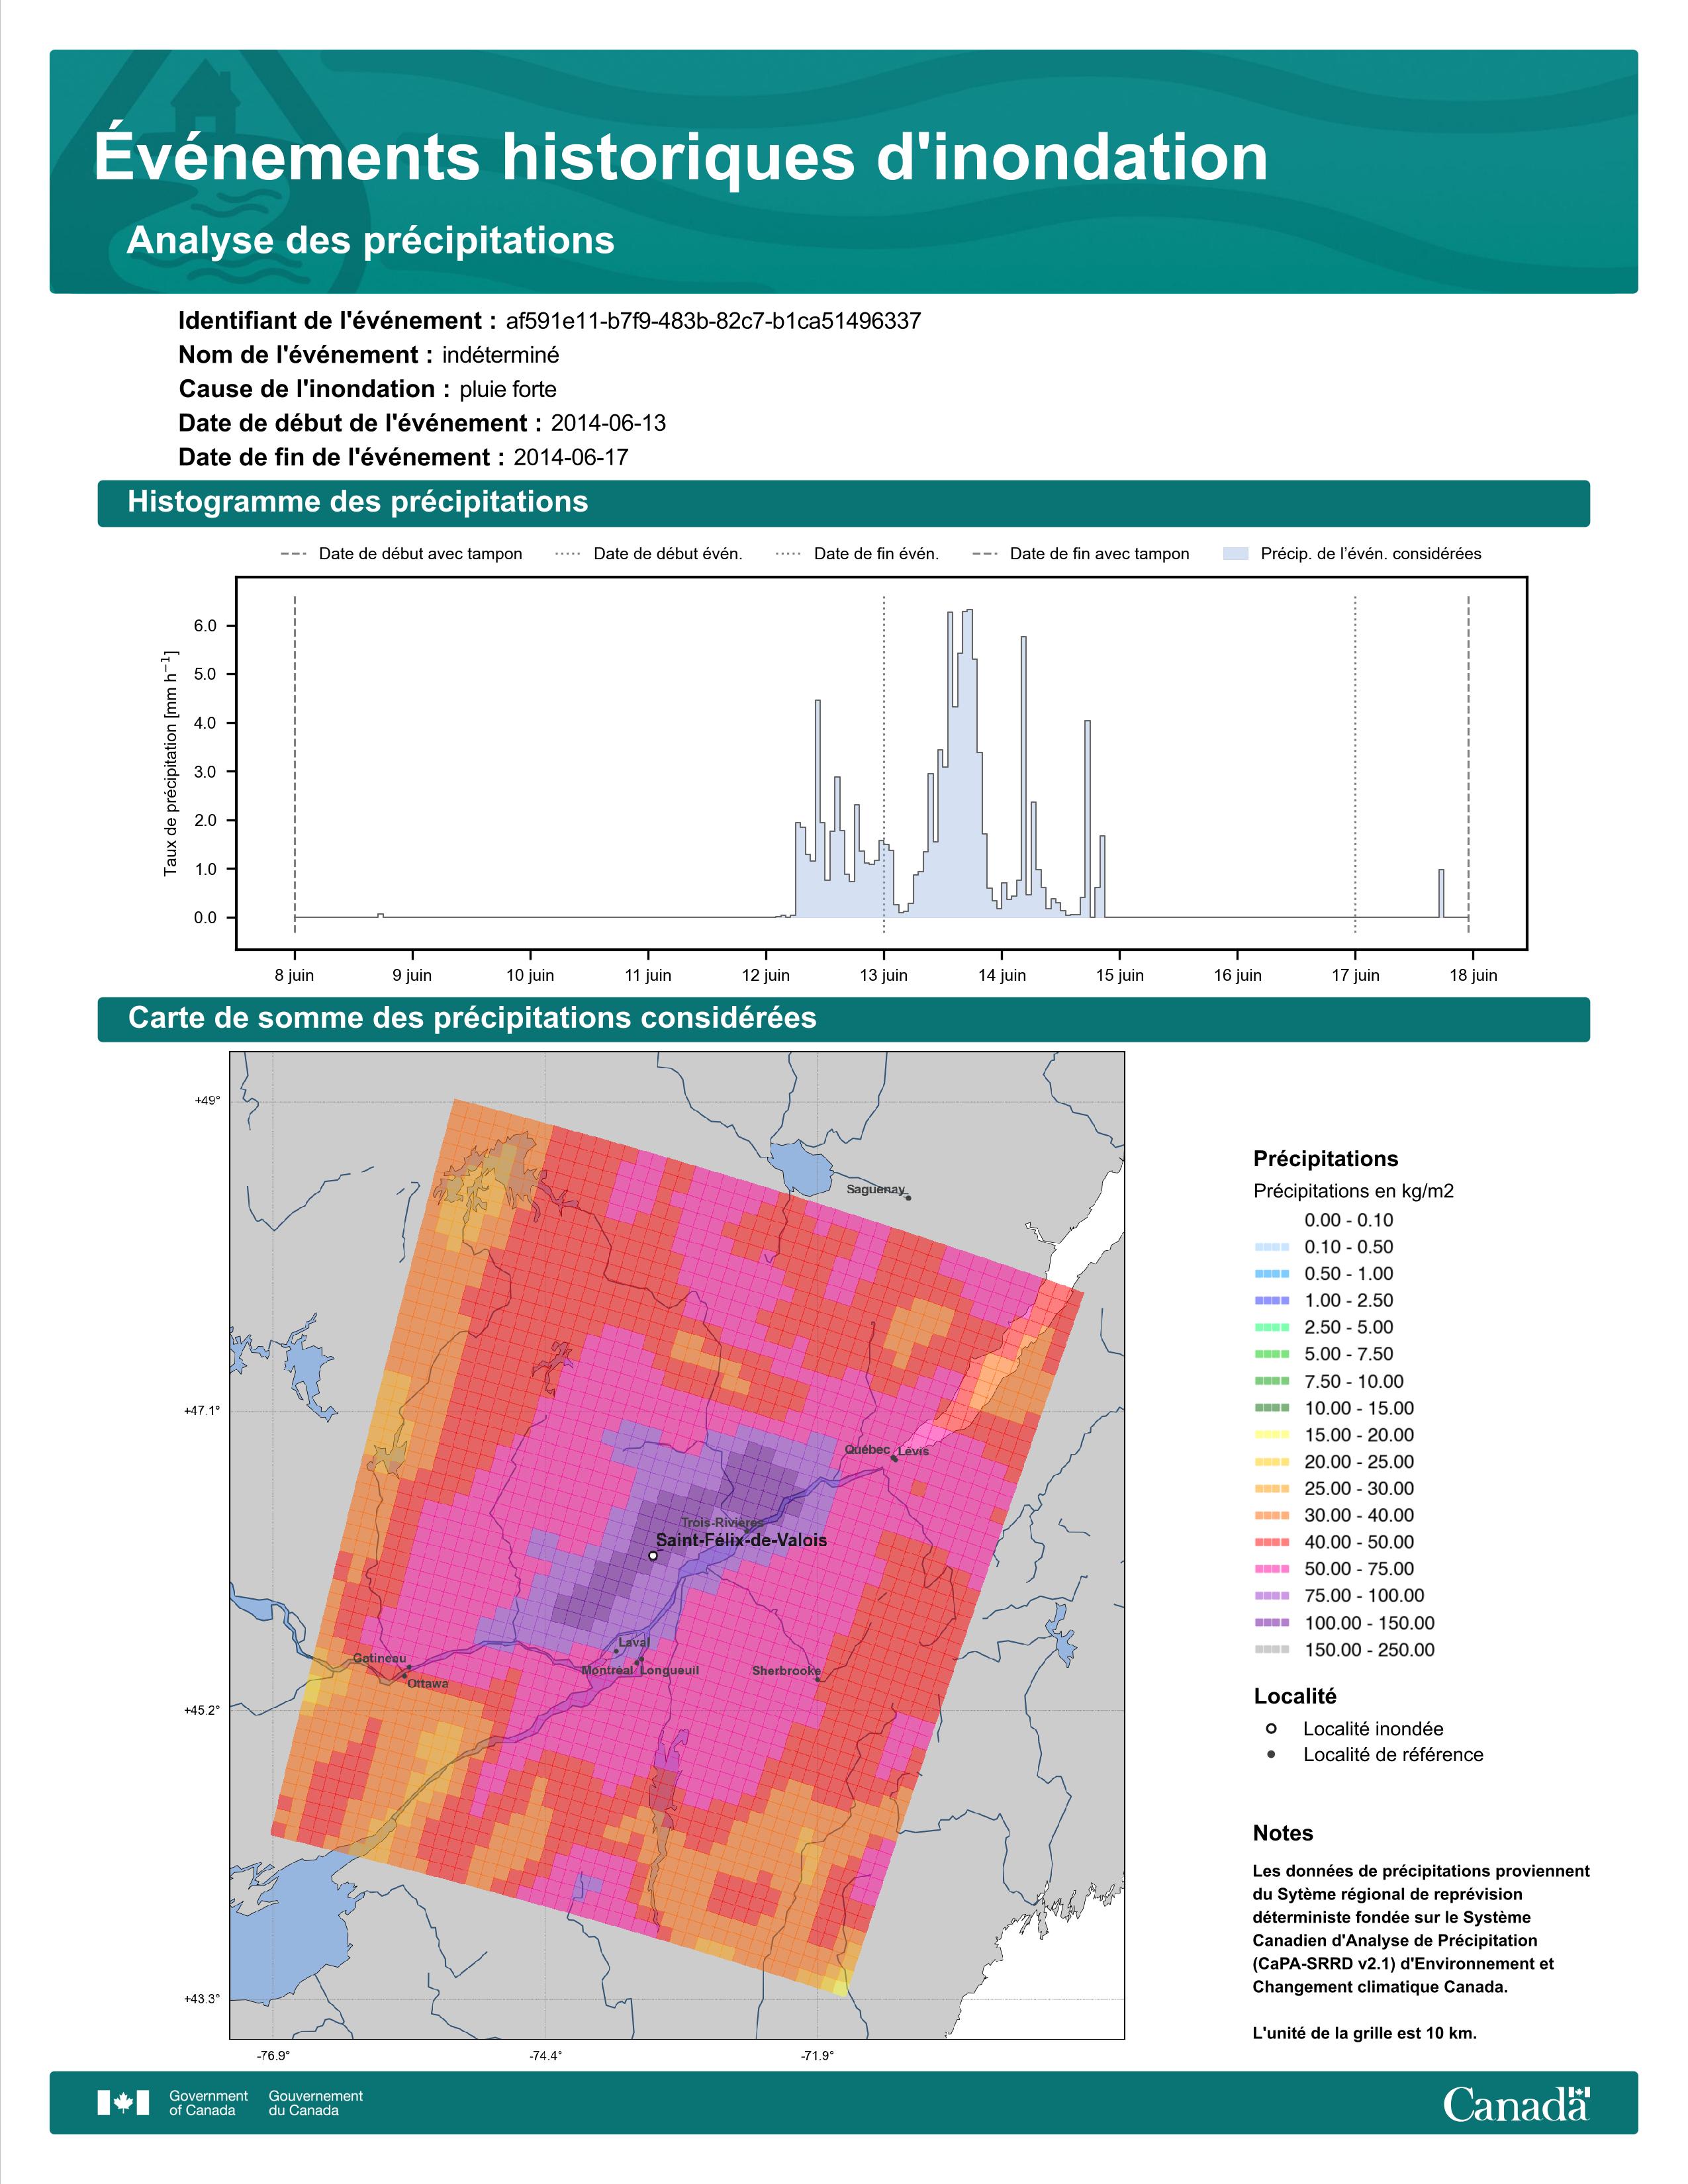The width and height of the screenshot is (1688, 2184).
Task: Click the Laval city label on map
Action: [634, 1642]
